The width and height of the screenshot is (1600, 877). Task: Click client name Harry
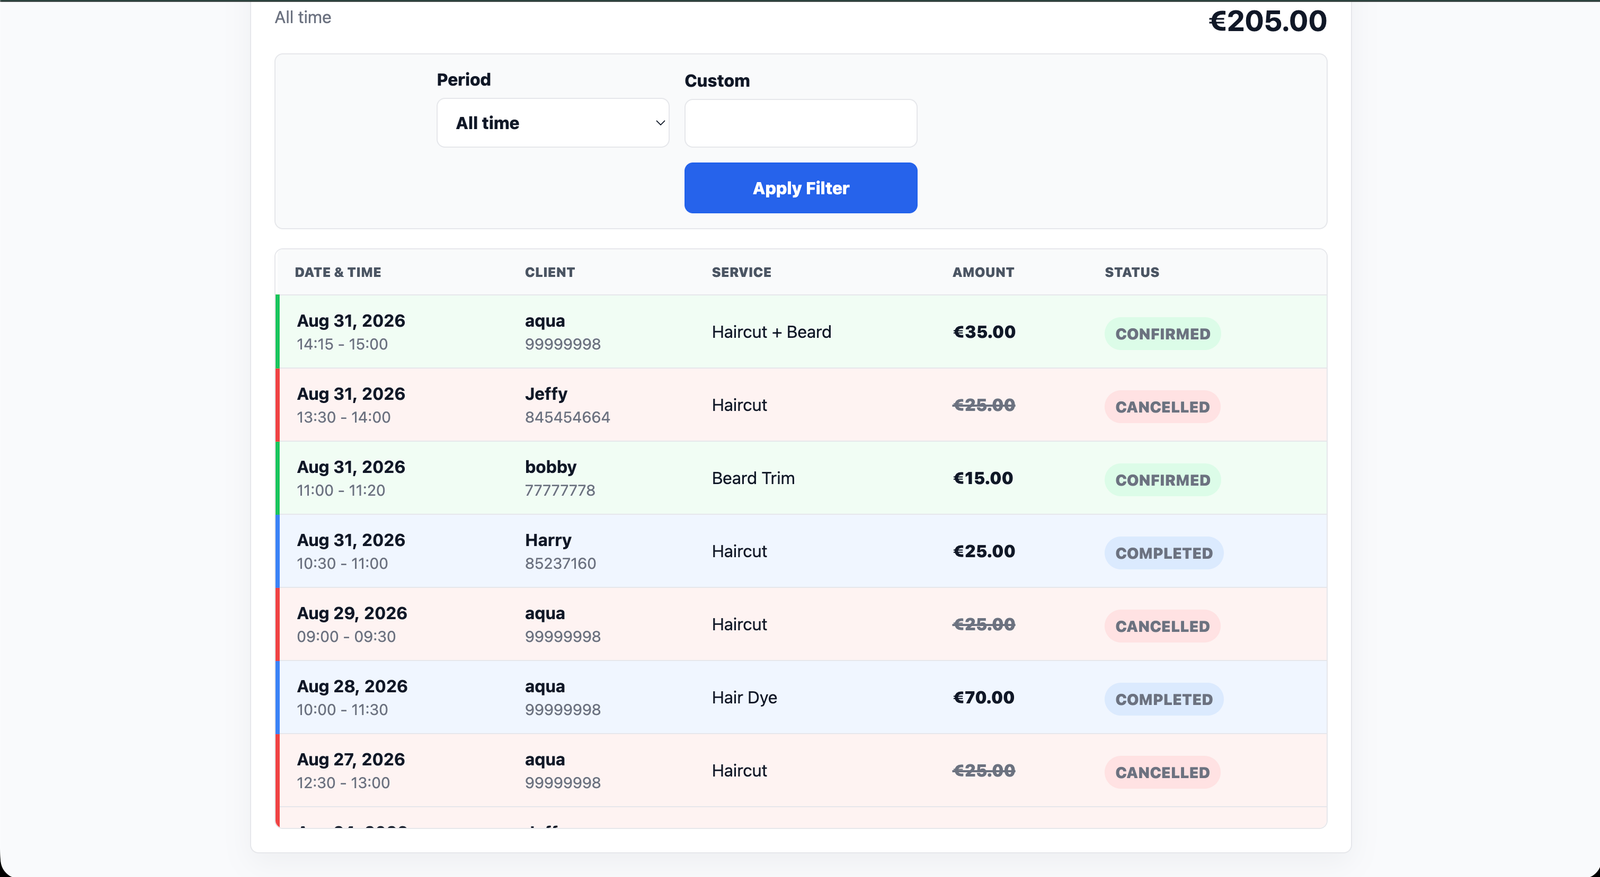[548, 540]
